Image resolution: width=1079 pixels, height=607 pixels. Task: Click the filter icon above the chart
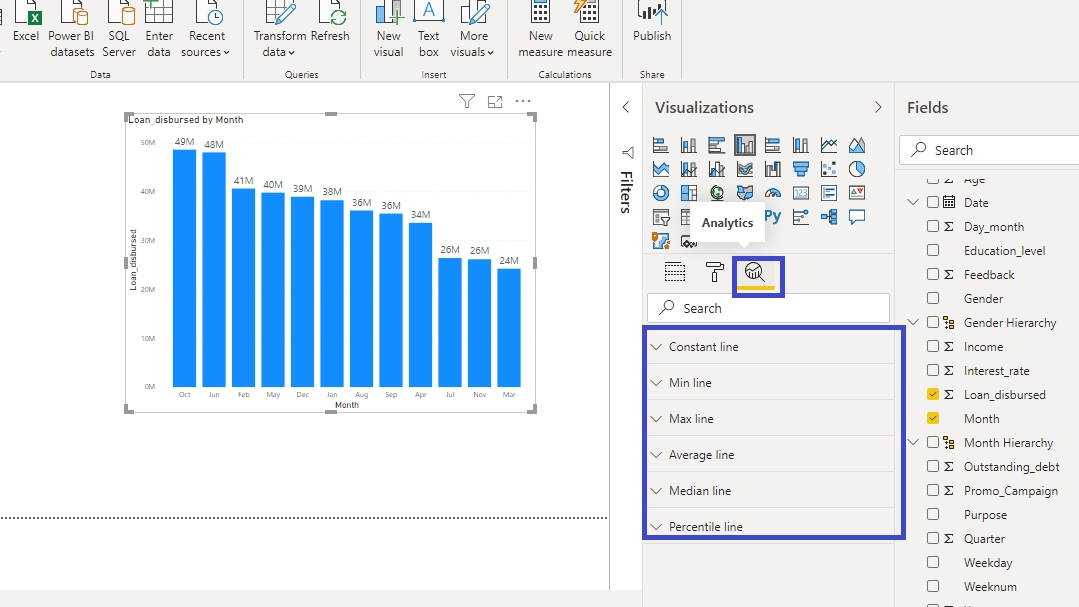(x=466, y=101)
